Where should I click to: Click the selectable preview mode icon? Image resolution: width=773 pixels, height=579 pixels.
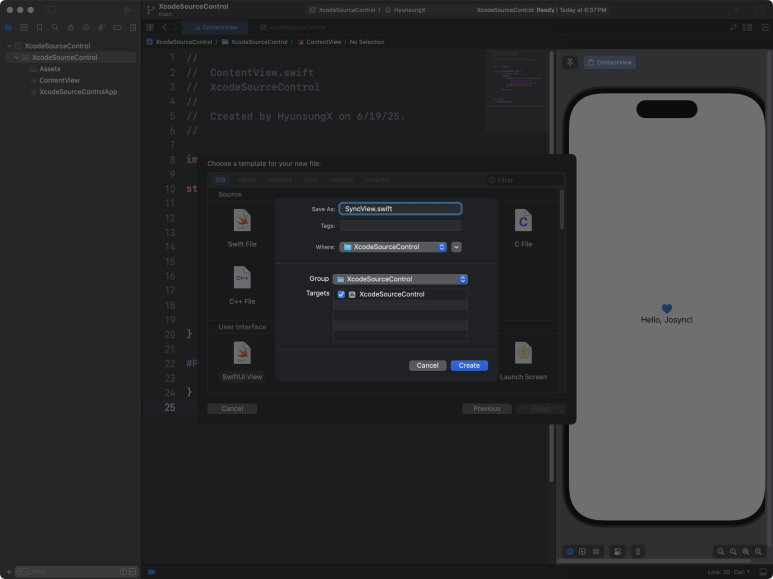click(x=582, y=551)
